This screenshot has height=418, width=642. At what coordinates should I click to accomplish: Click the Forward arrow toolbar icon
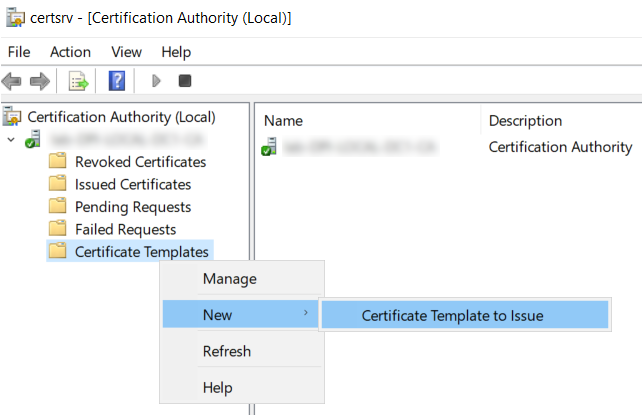[40, 81]
